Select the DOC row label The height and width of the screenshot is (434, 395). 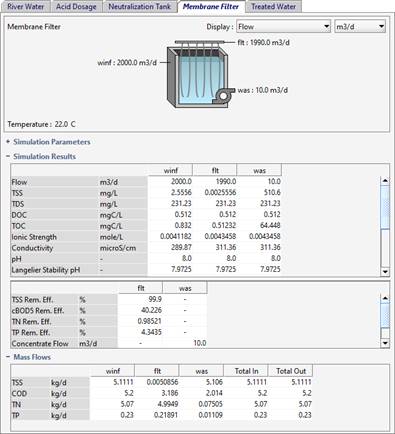click(x=19, y=215)
